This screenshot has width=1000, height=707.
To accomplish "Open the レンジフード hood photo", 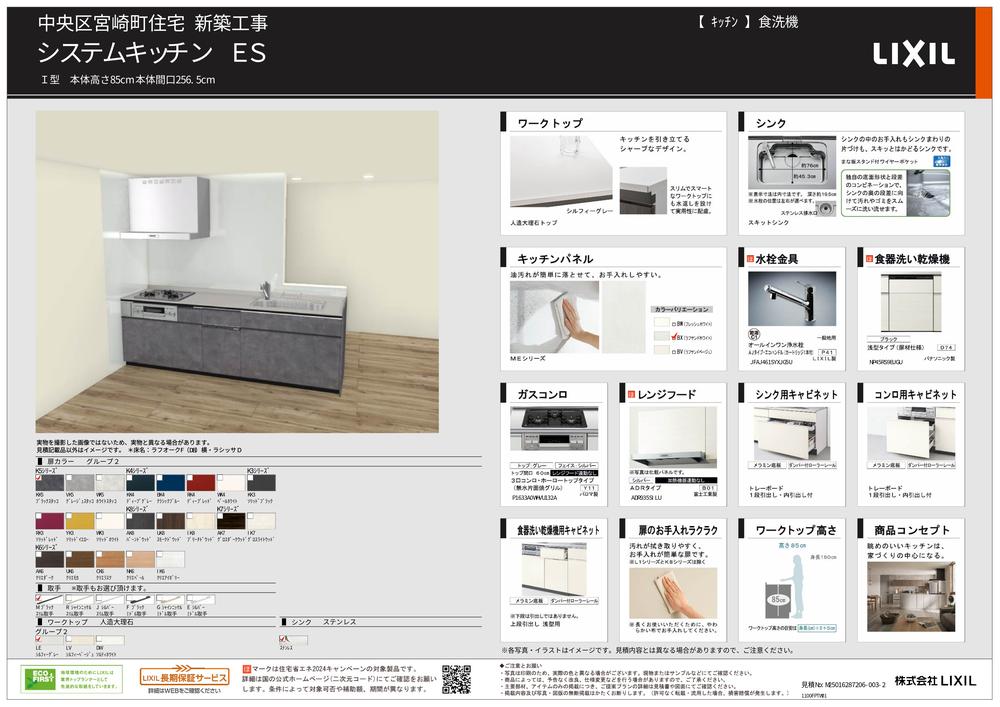I will (x=673, y=437).
